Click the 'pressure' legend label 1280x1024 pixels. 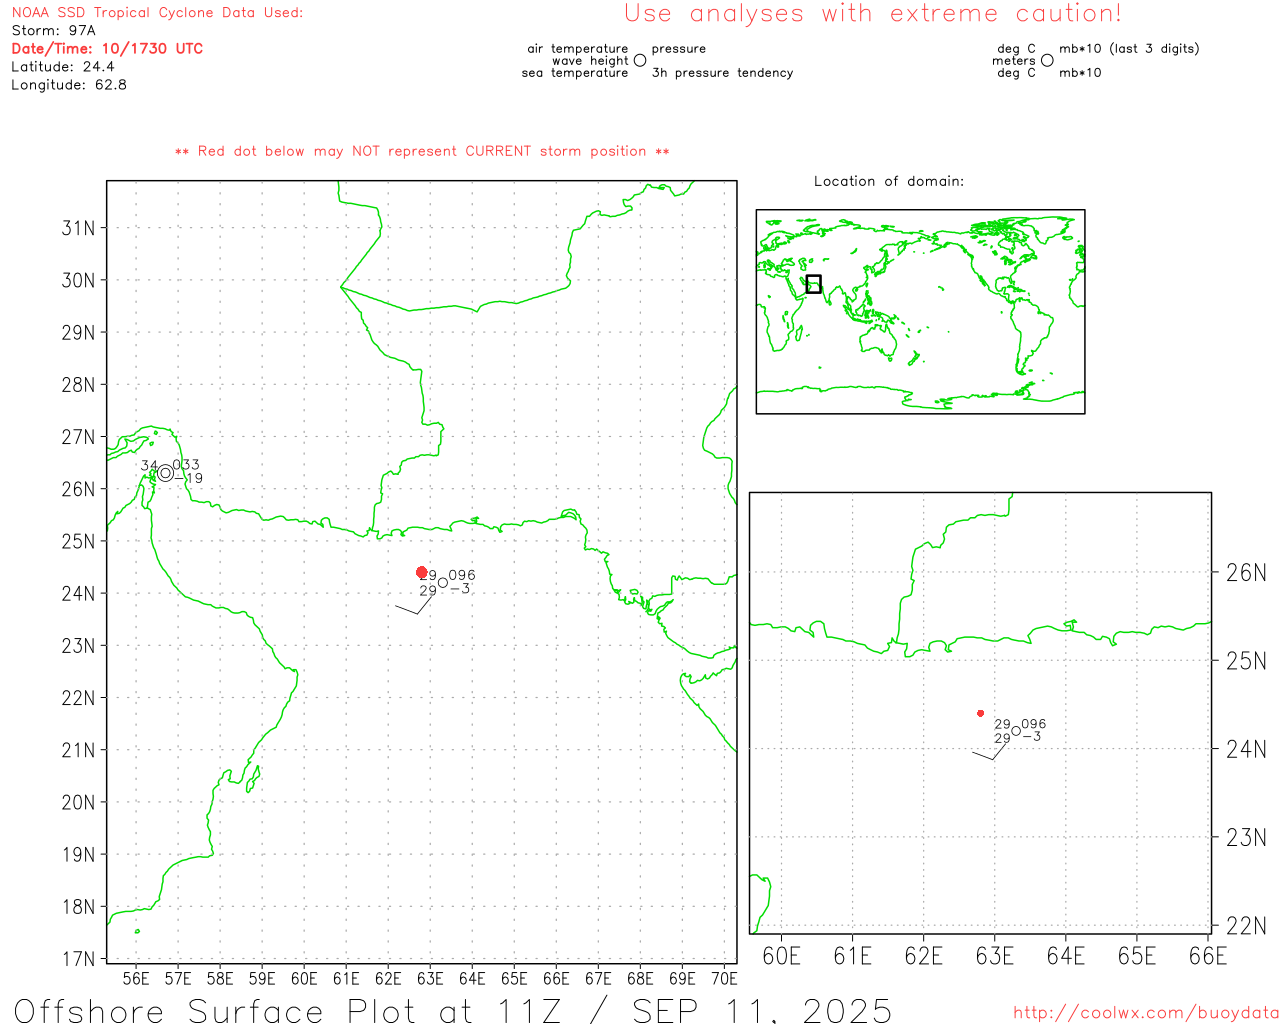click(x=679, y=49)
